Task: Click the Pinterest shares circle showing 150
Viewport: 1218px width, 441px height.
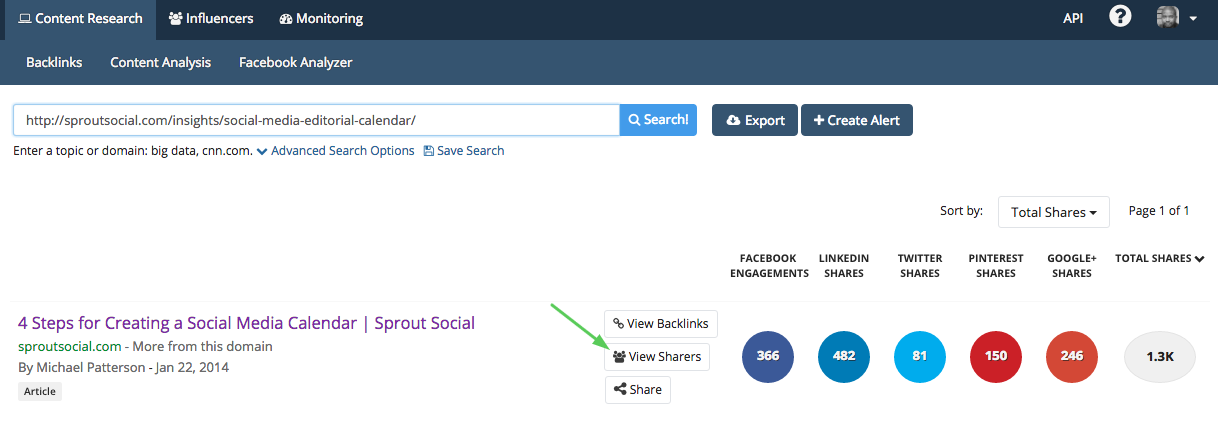Action: [x=996, y=357]
